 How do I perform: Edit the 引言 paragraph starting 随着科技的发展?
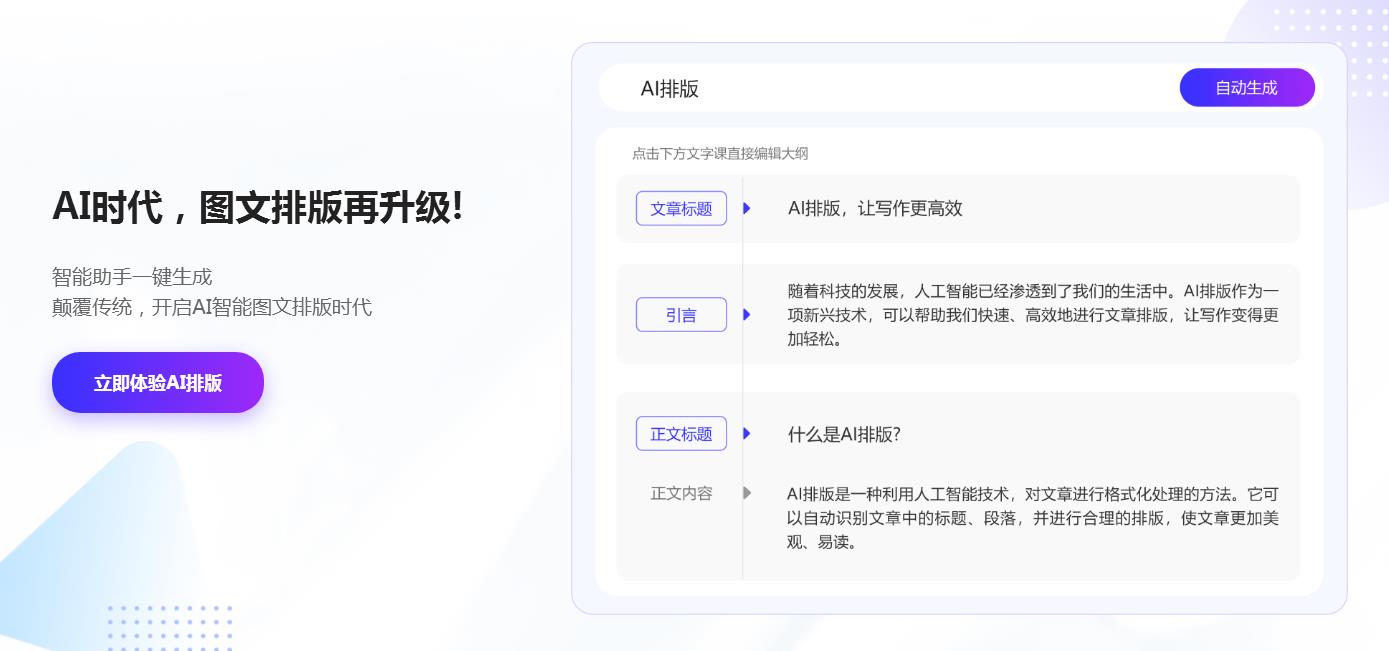[1032, 315]
